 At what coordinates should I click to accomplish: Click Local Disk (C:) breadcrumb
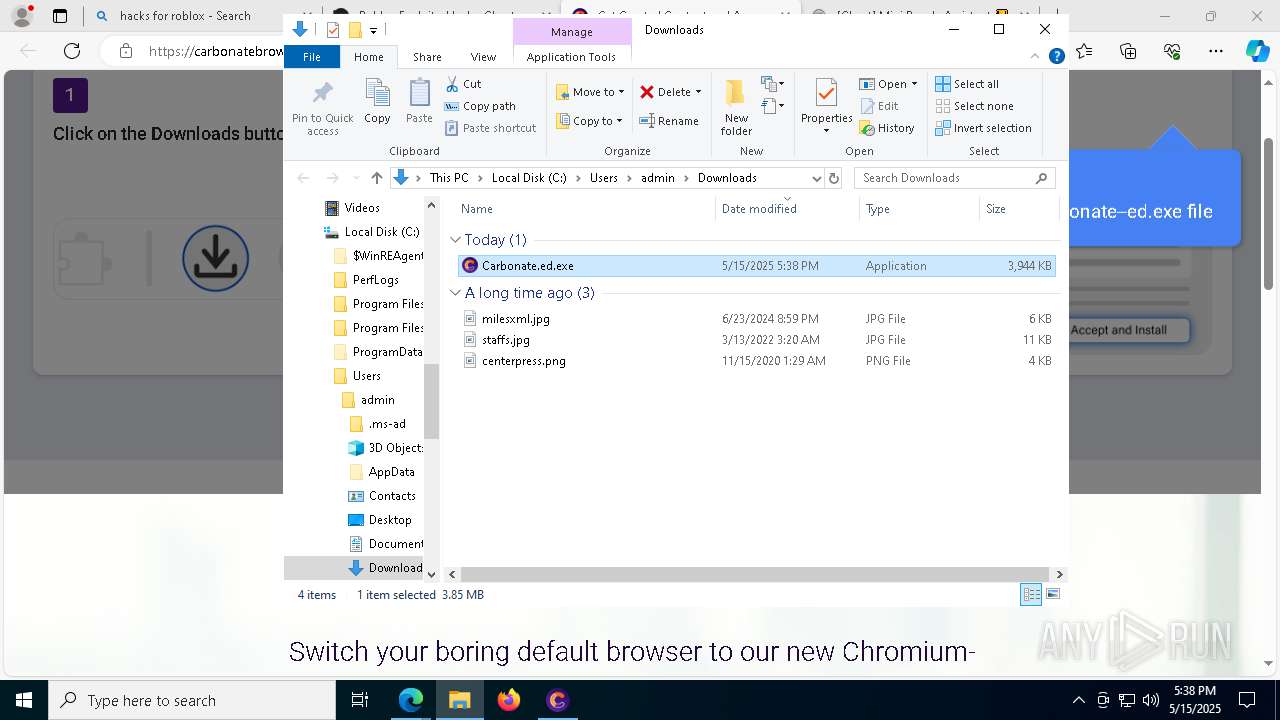529,178
